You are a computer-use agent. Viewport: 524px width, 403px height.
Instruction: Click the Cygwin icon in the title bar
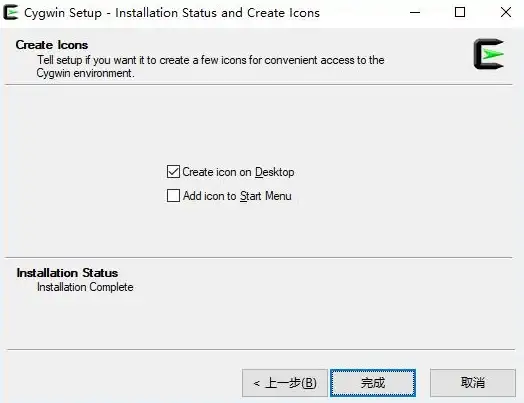(10, 12)
